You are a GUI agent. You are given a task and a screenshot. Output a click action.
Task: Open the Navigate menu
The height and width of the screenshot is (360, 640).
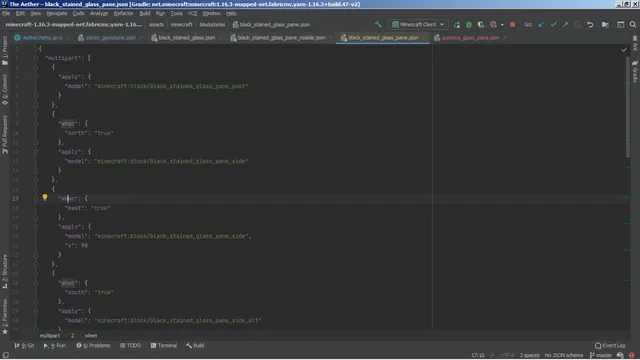57,13
